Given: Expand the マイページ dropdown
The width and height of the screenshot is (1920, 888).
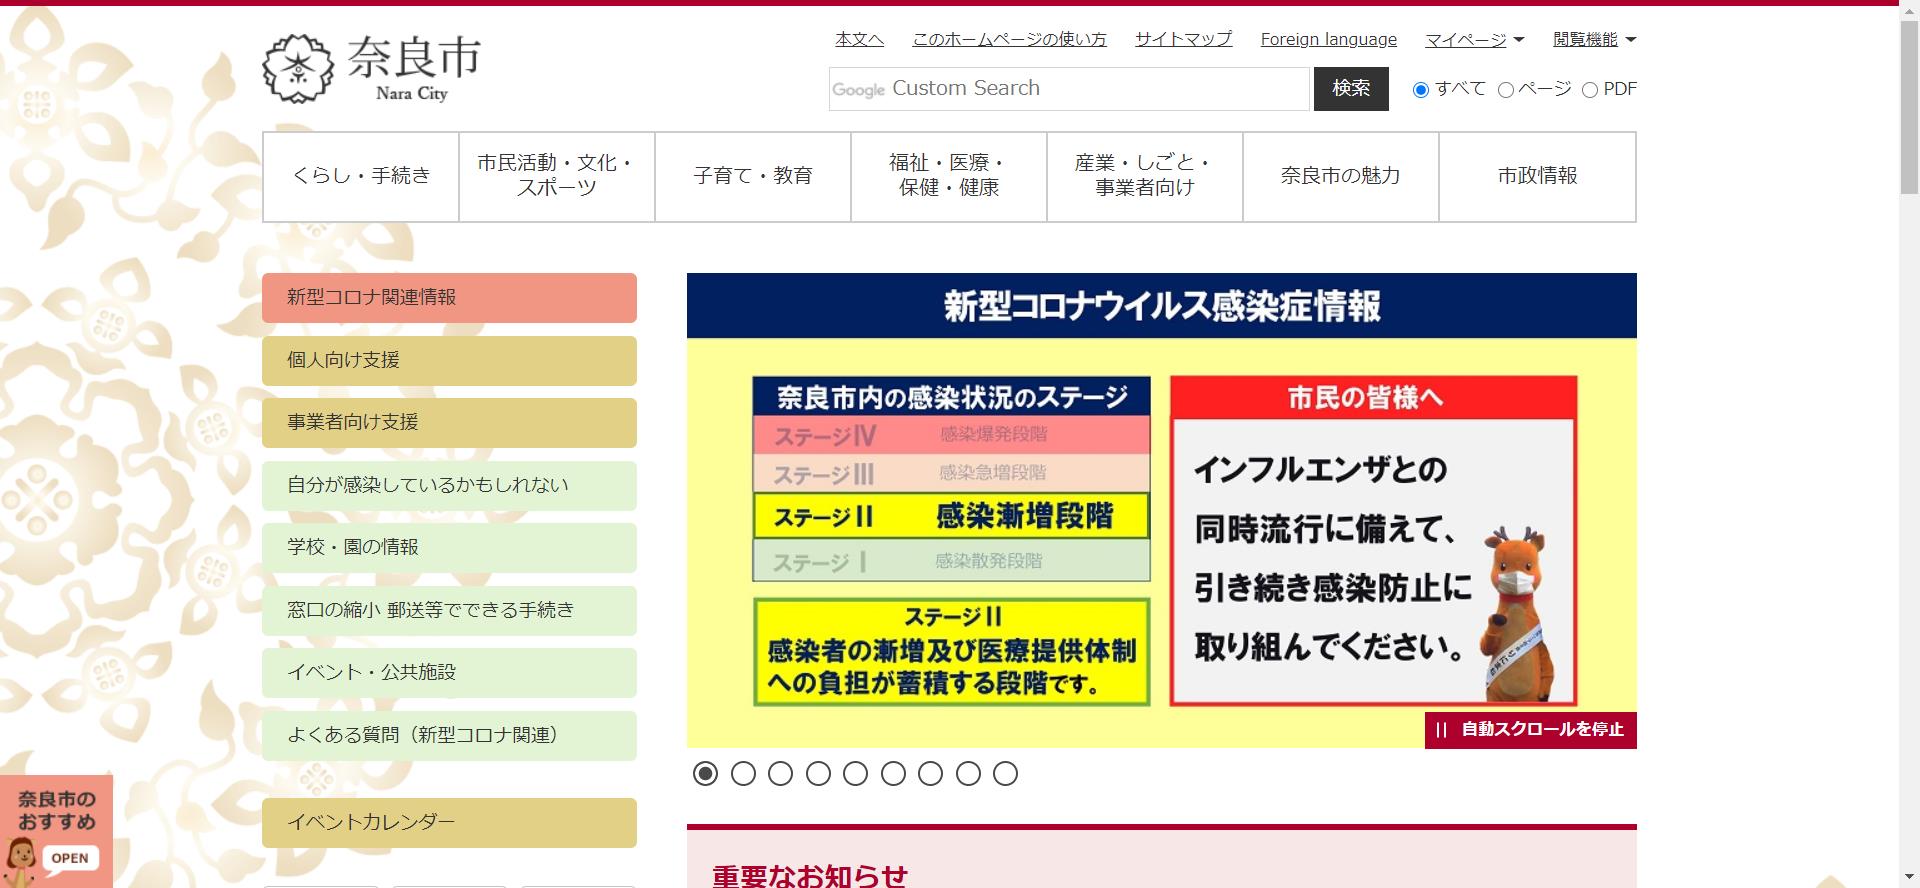Looking at the screenshot, I should 1474,39.
